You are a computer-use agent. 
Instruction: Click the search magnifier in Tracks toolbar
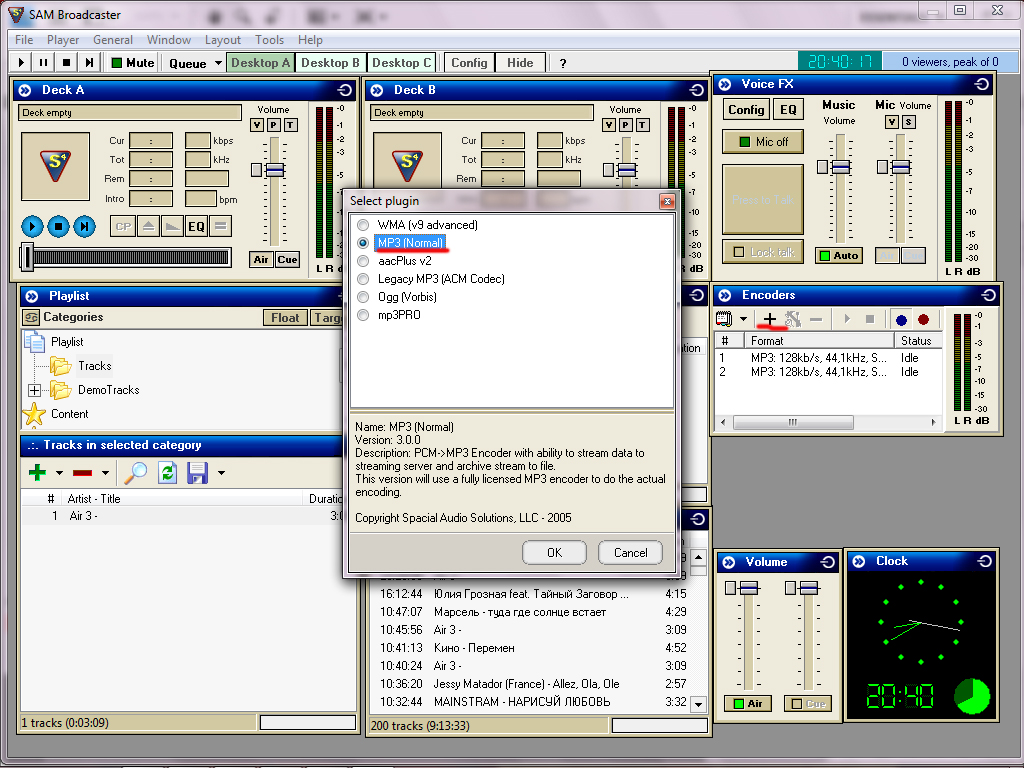coord(134,472)
